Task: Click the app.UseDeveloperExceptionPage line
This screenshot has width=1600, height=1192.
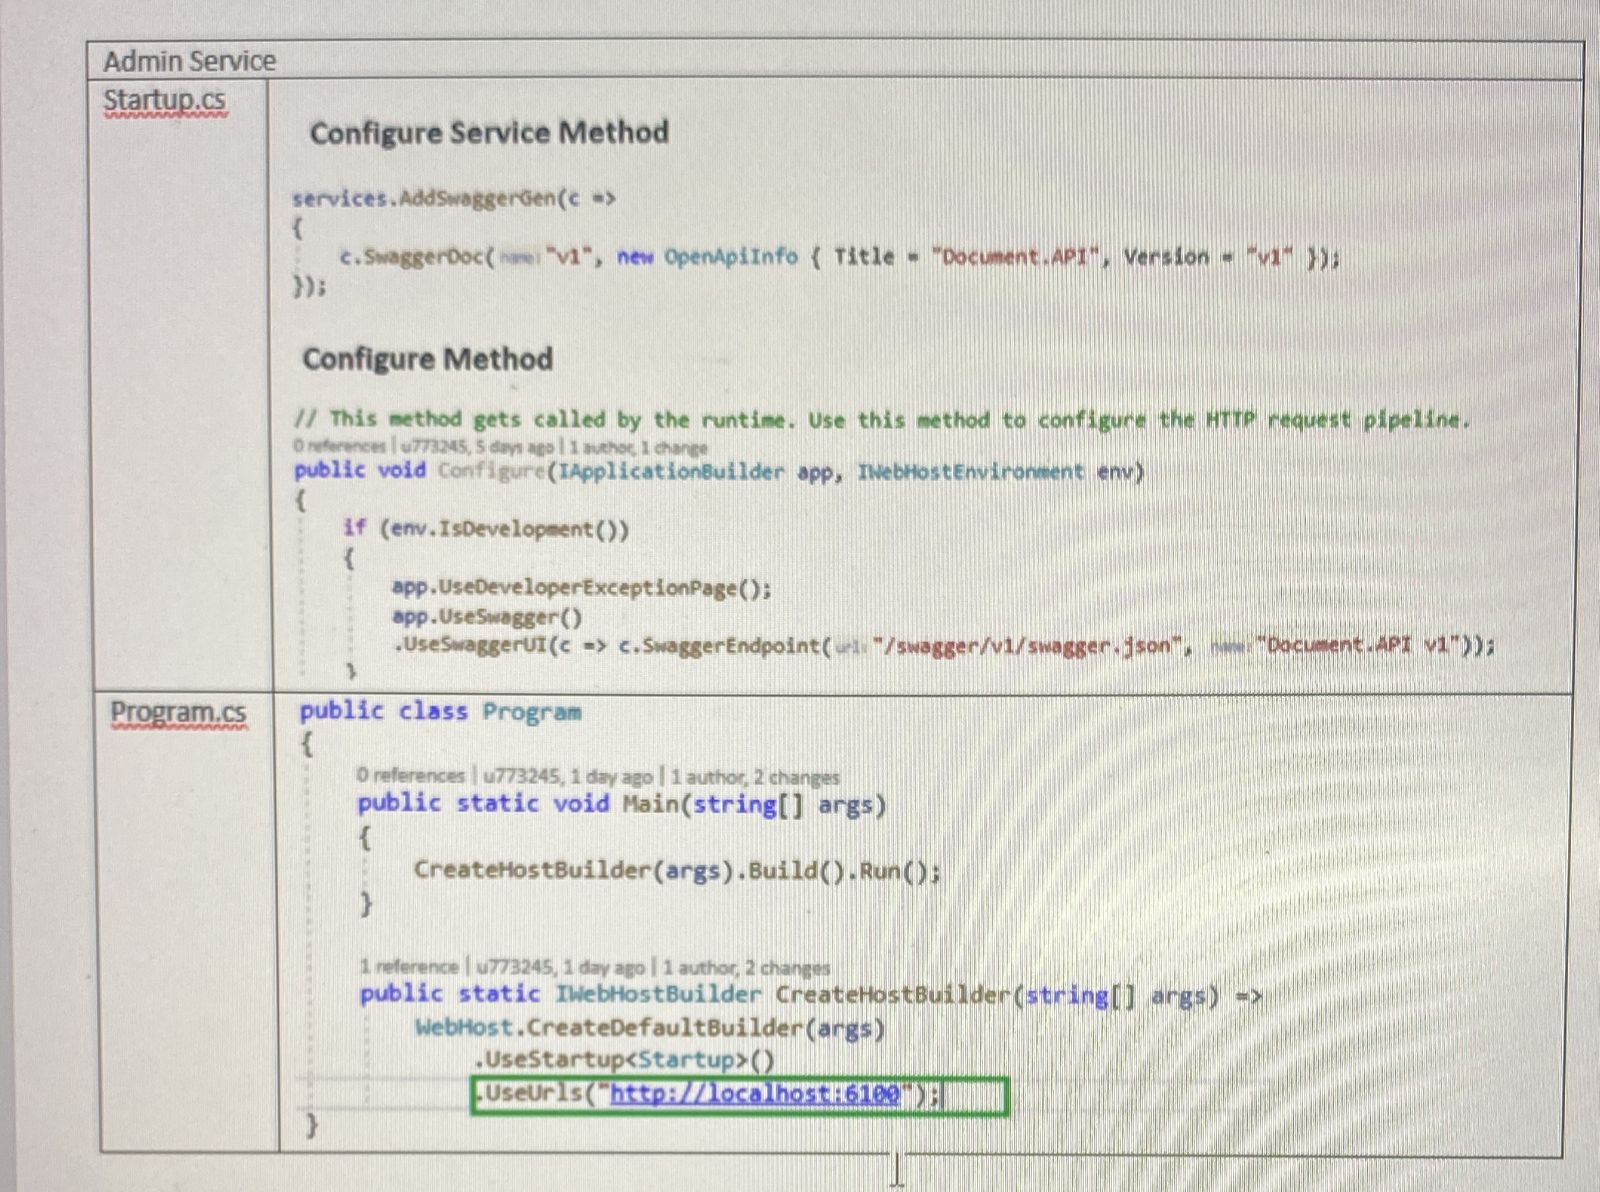Action: click(580, 588)
